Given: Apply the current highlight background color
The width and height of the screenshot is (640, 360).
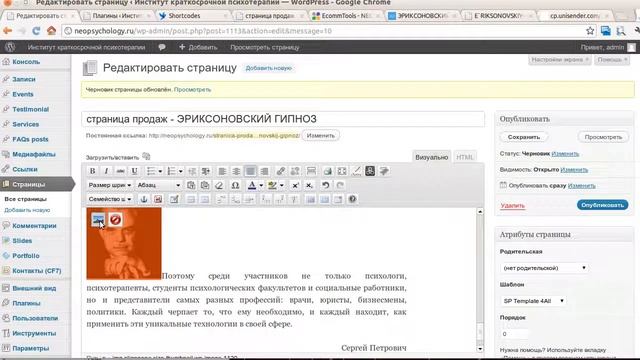Looking at the screenshot, I should pyautogui.click(x=272, y=185).
